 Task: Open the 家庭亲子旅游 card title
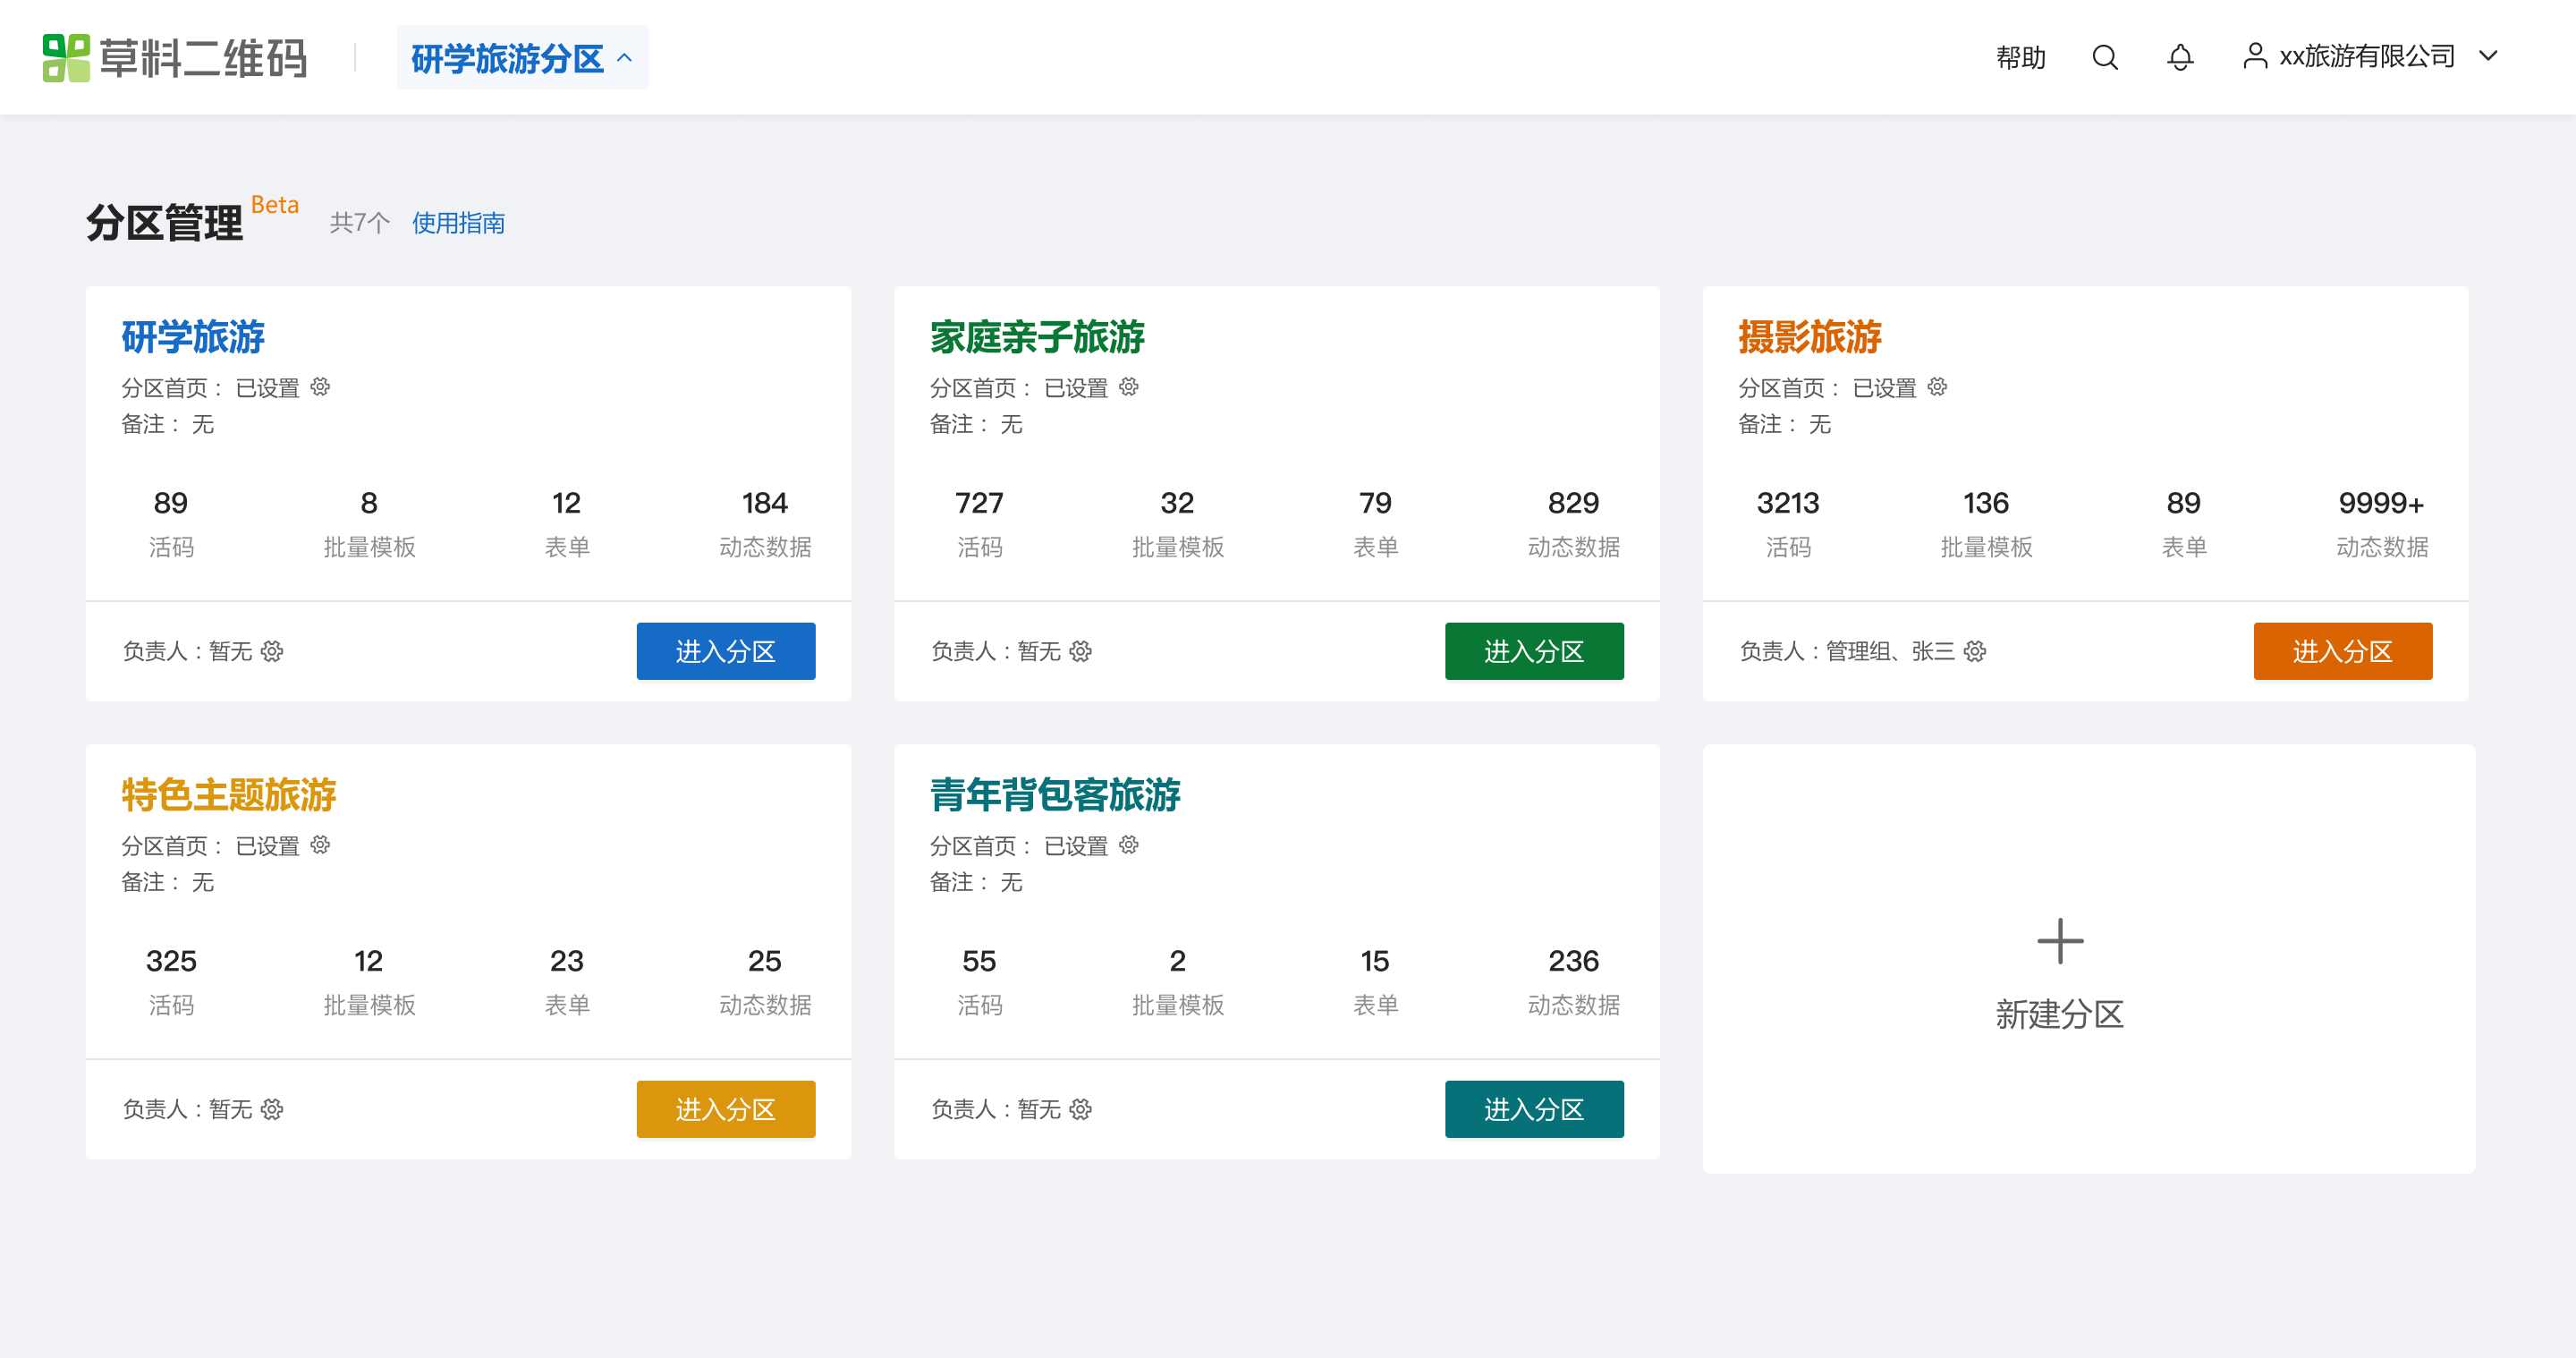click(x=1037, y=337)
